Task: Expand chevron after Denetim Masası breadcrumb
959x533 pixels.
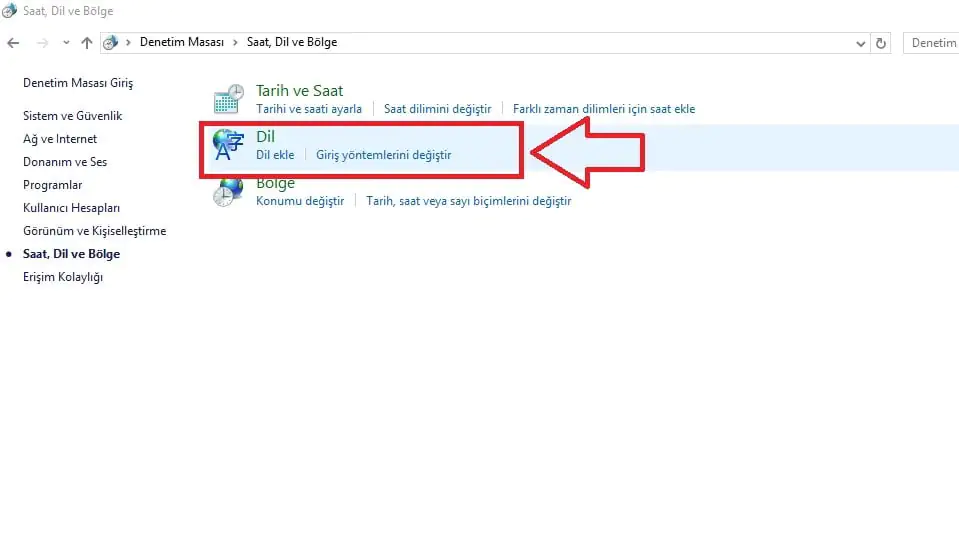Action: tap(235, 43)
